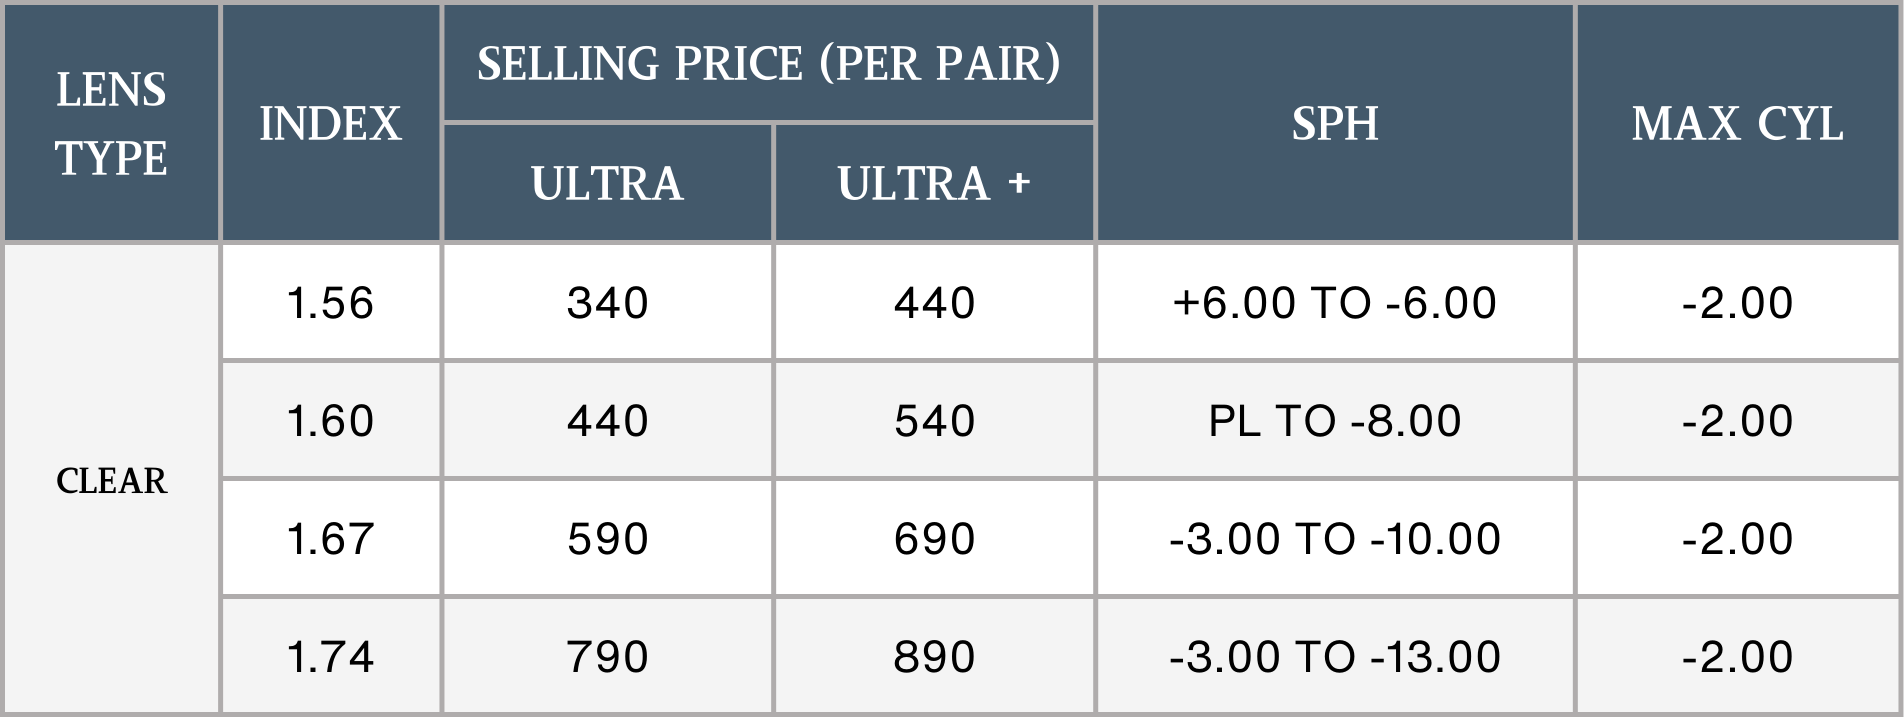The width and height of the screenshot is (1904, 717).
Task: Click the 540 Ultra + price cell
Action: pyautogui.click(x=934, y=420)
